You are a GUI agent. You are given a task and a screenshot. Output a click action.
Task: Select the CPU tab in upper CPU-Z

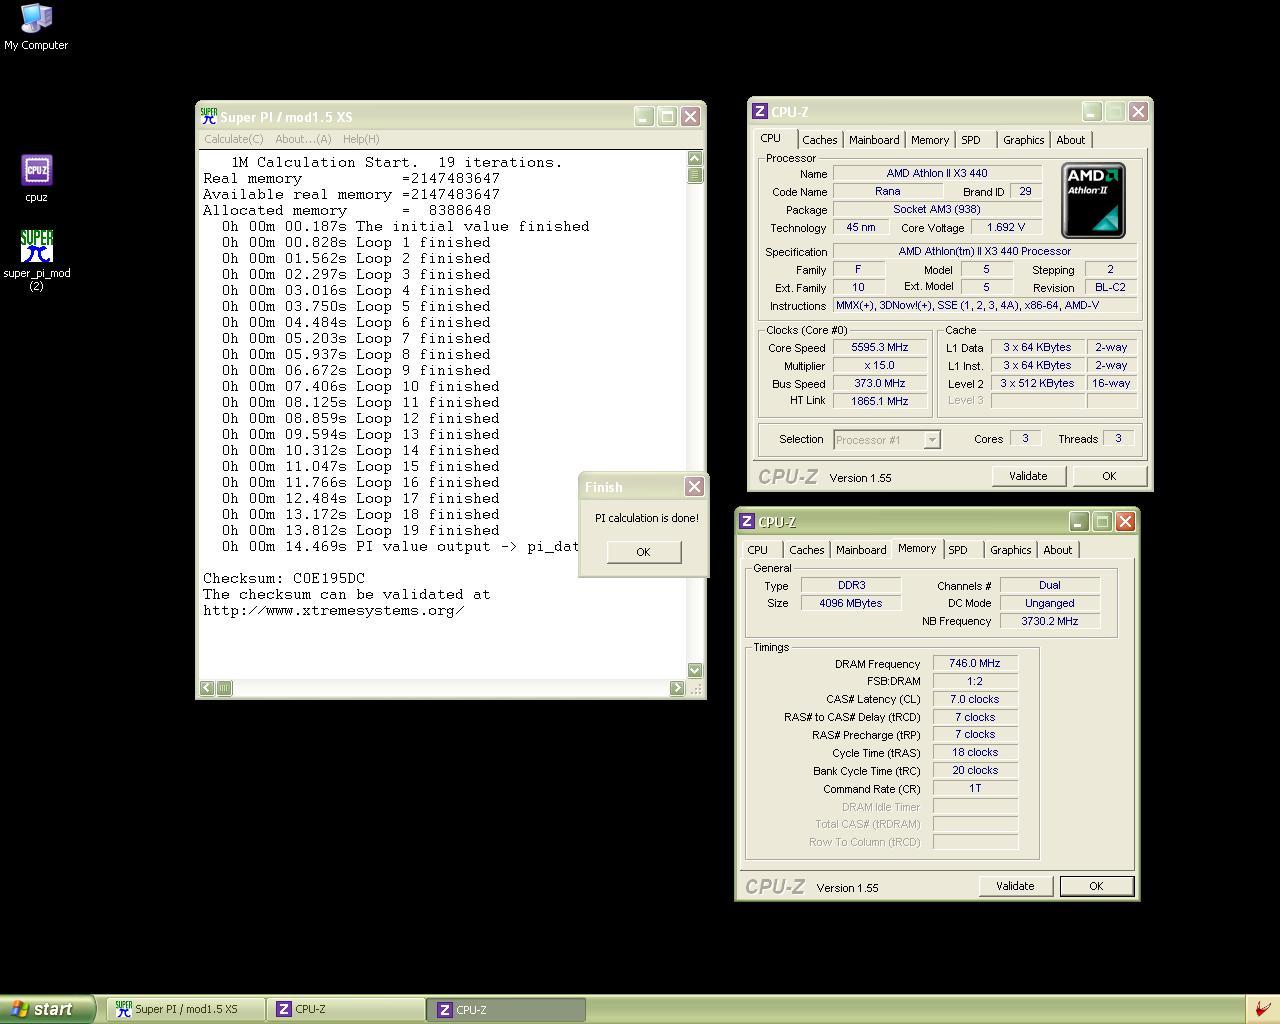point(771,138)
